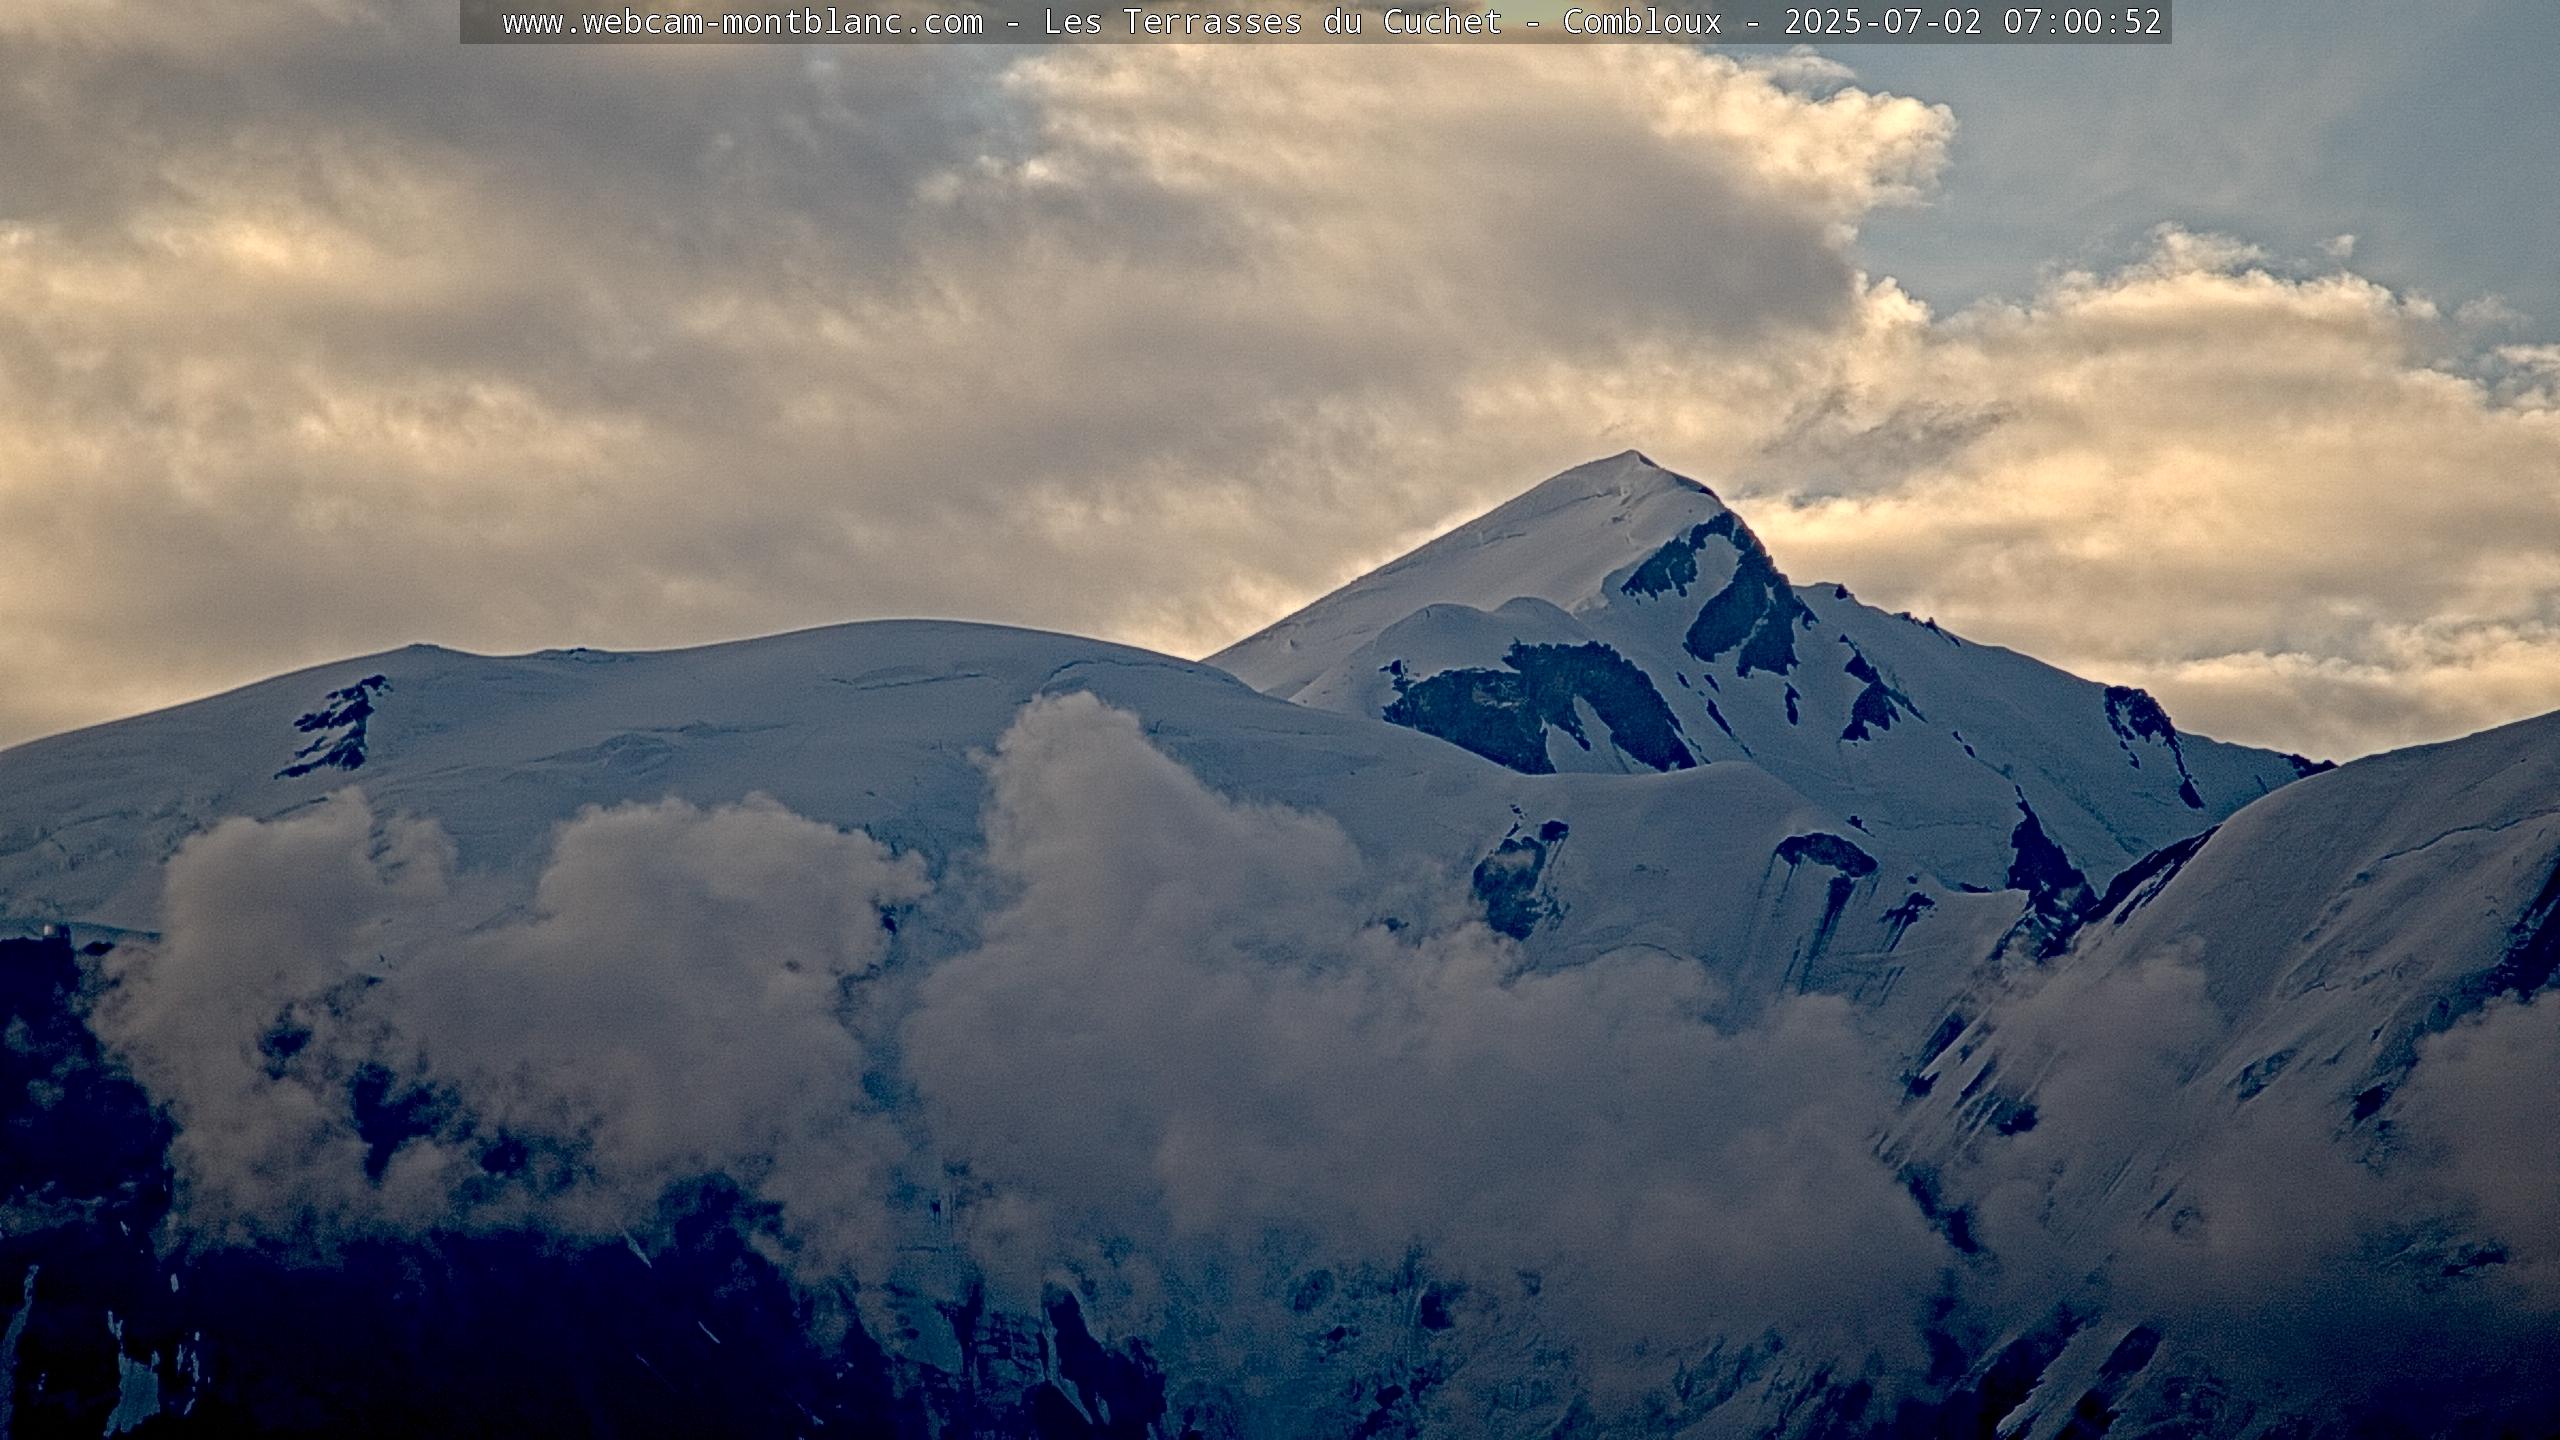The height and width of the screenshot is (1440, 2560).
Task: Click the 2025-07-02 07:00:52 timestamp
Action: coord(1973,22)
